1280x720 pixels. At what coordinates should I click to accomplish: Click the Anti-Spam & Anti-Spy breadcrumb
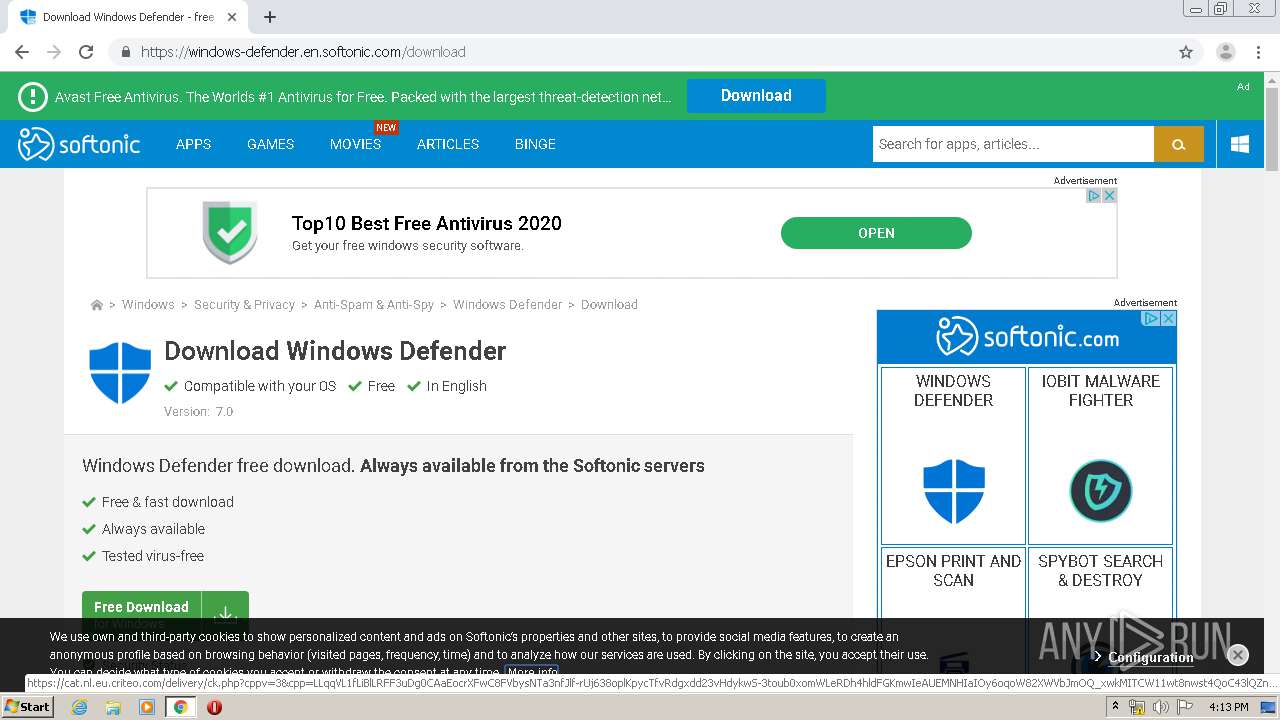[x=374, y=305]
